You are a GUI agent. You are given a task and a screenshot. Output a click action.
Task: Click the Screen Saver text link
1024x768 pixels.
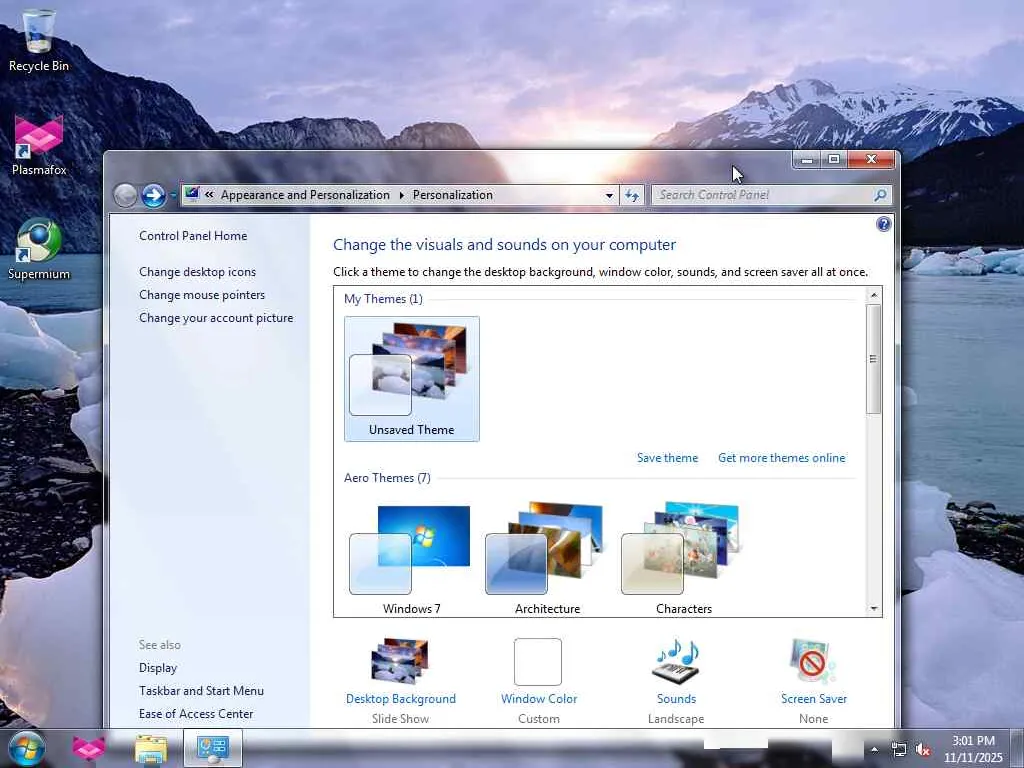tap(814, 699)
